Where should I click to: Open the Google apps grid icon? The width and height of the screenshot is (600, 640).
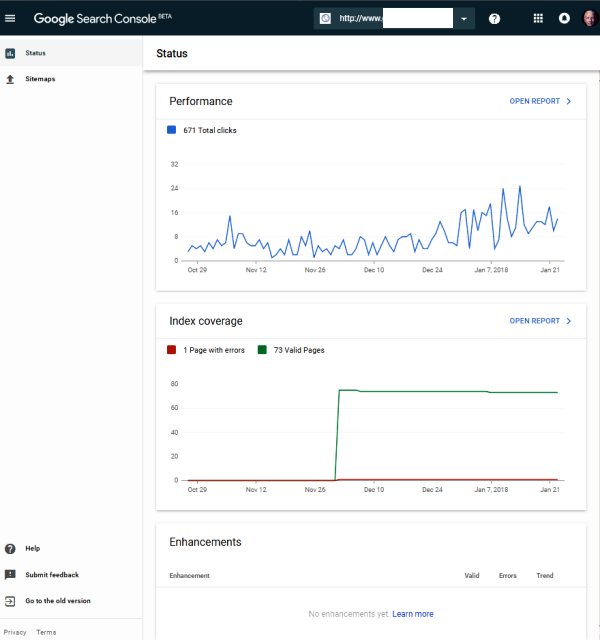coord(538,18)
